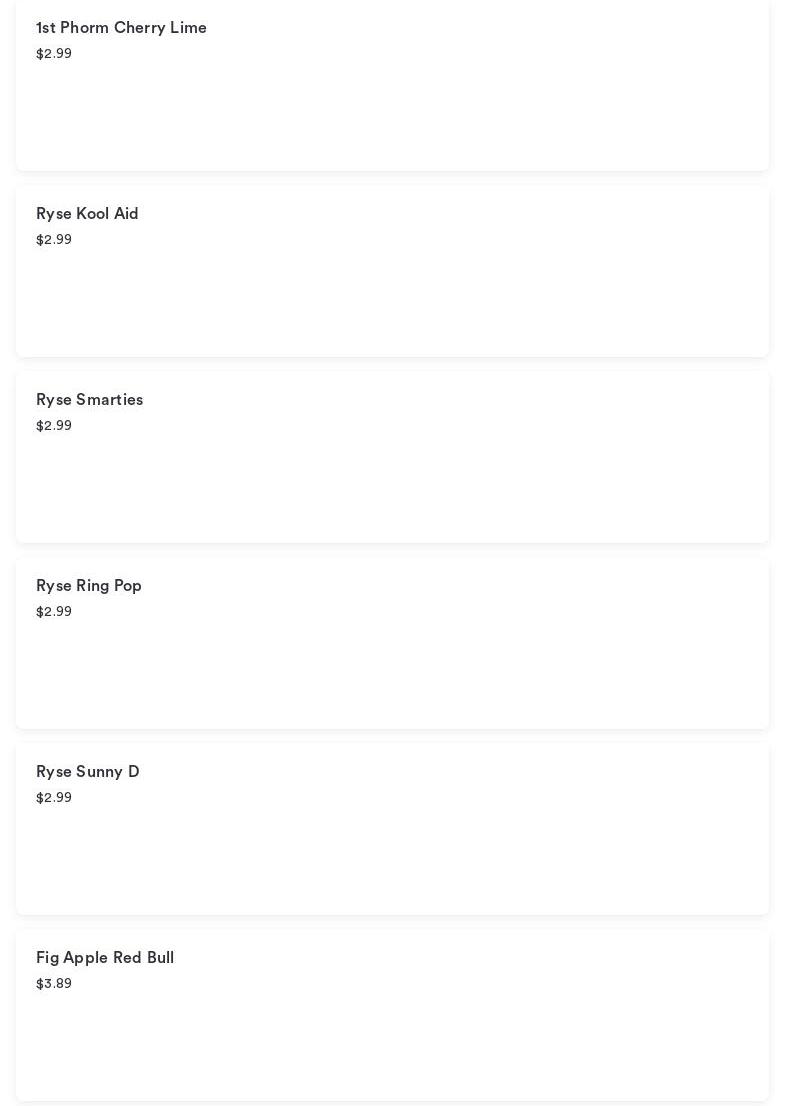Select the Ryse Kool Aid title

pyautogui.click(x=87, y=214)
